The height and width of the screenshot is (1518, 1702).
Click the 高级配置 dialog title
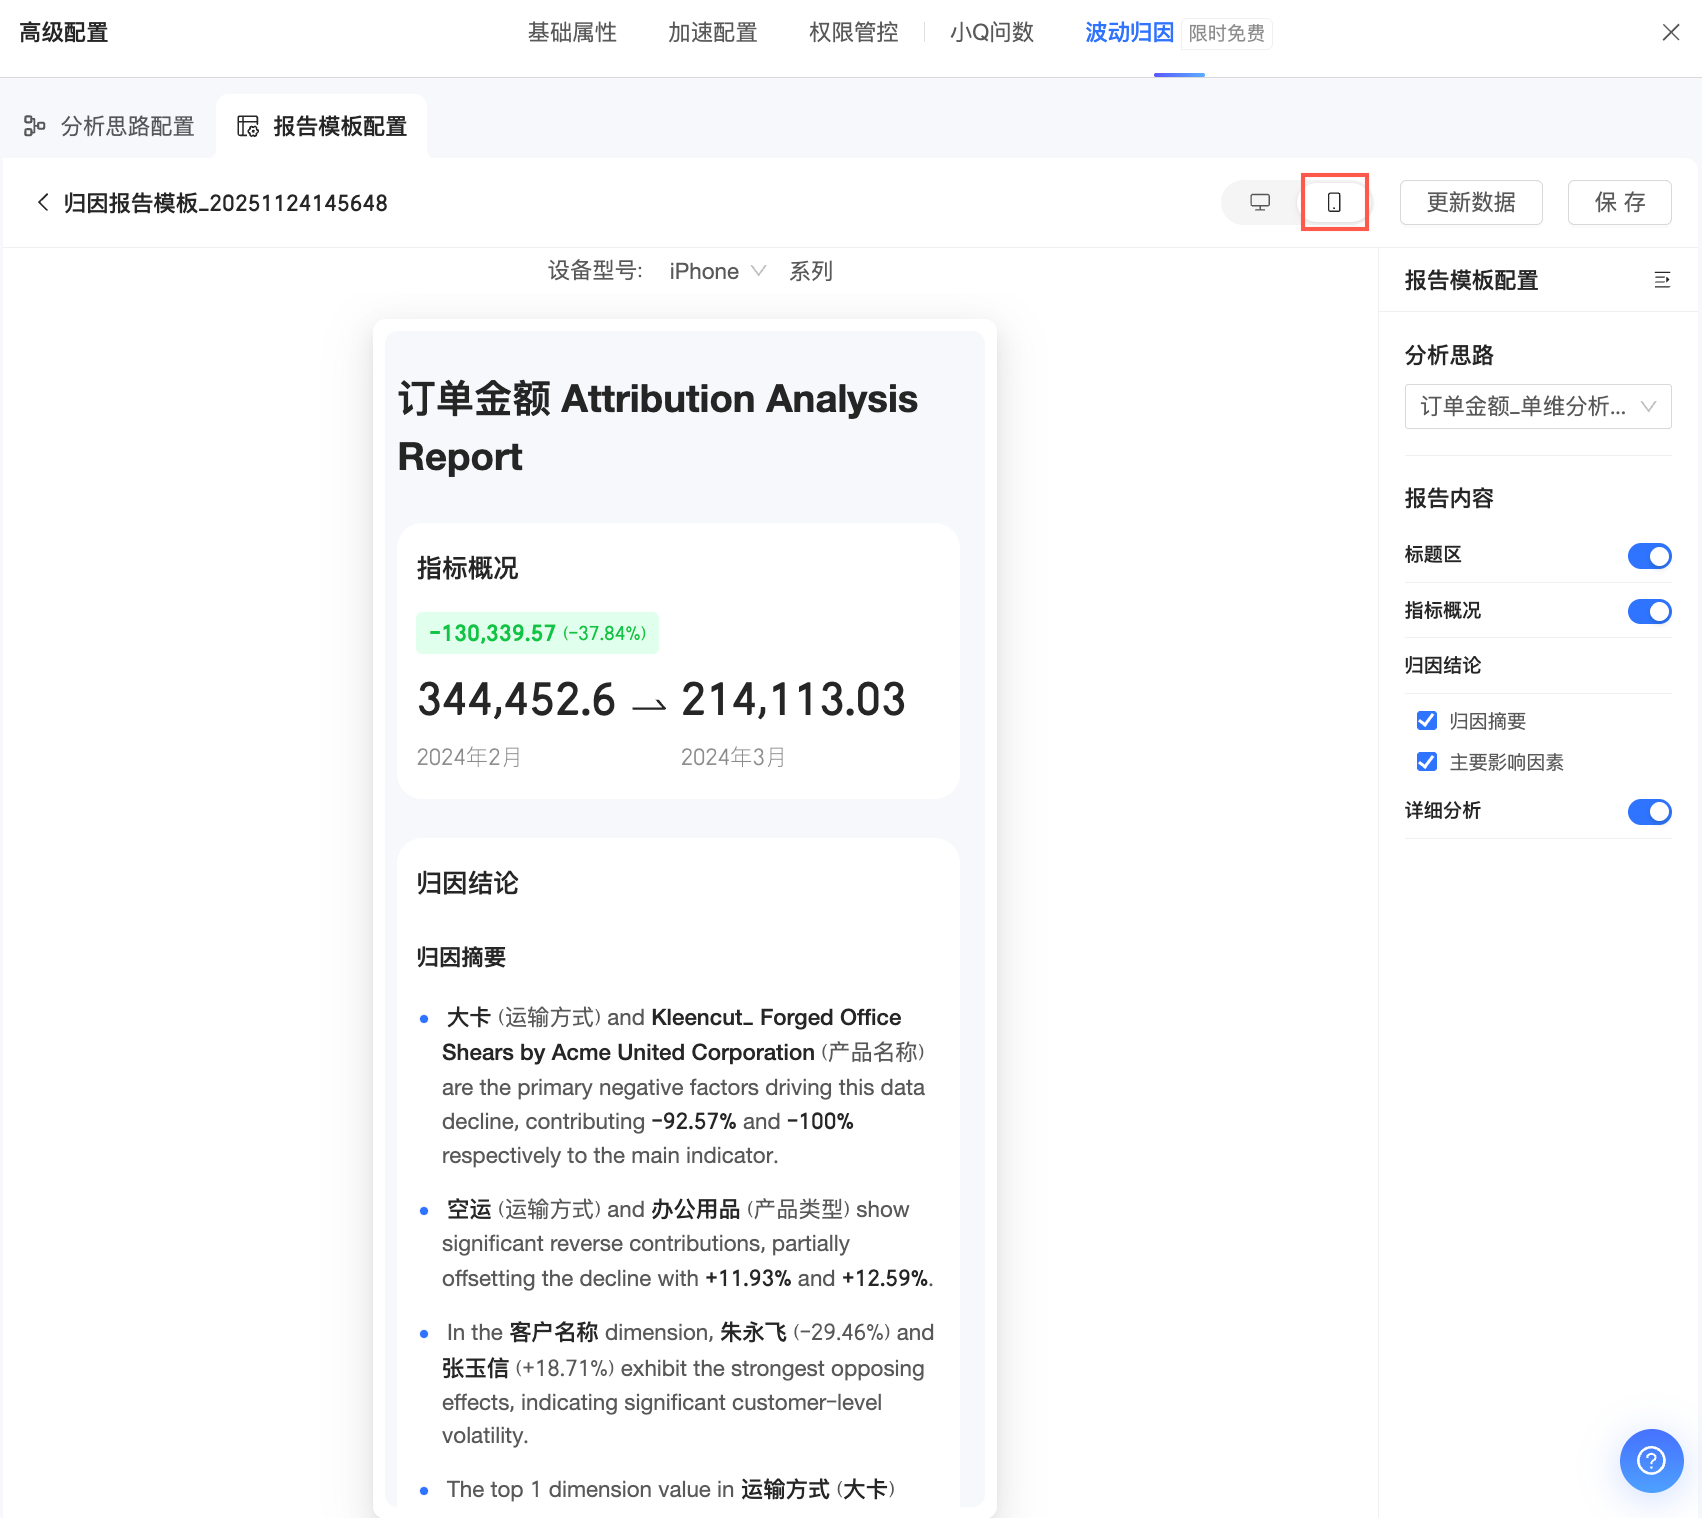[64, 33]
